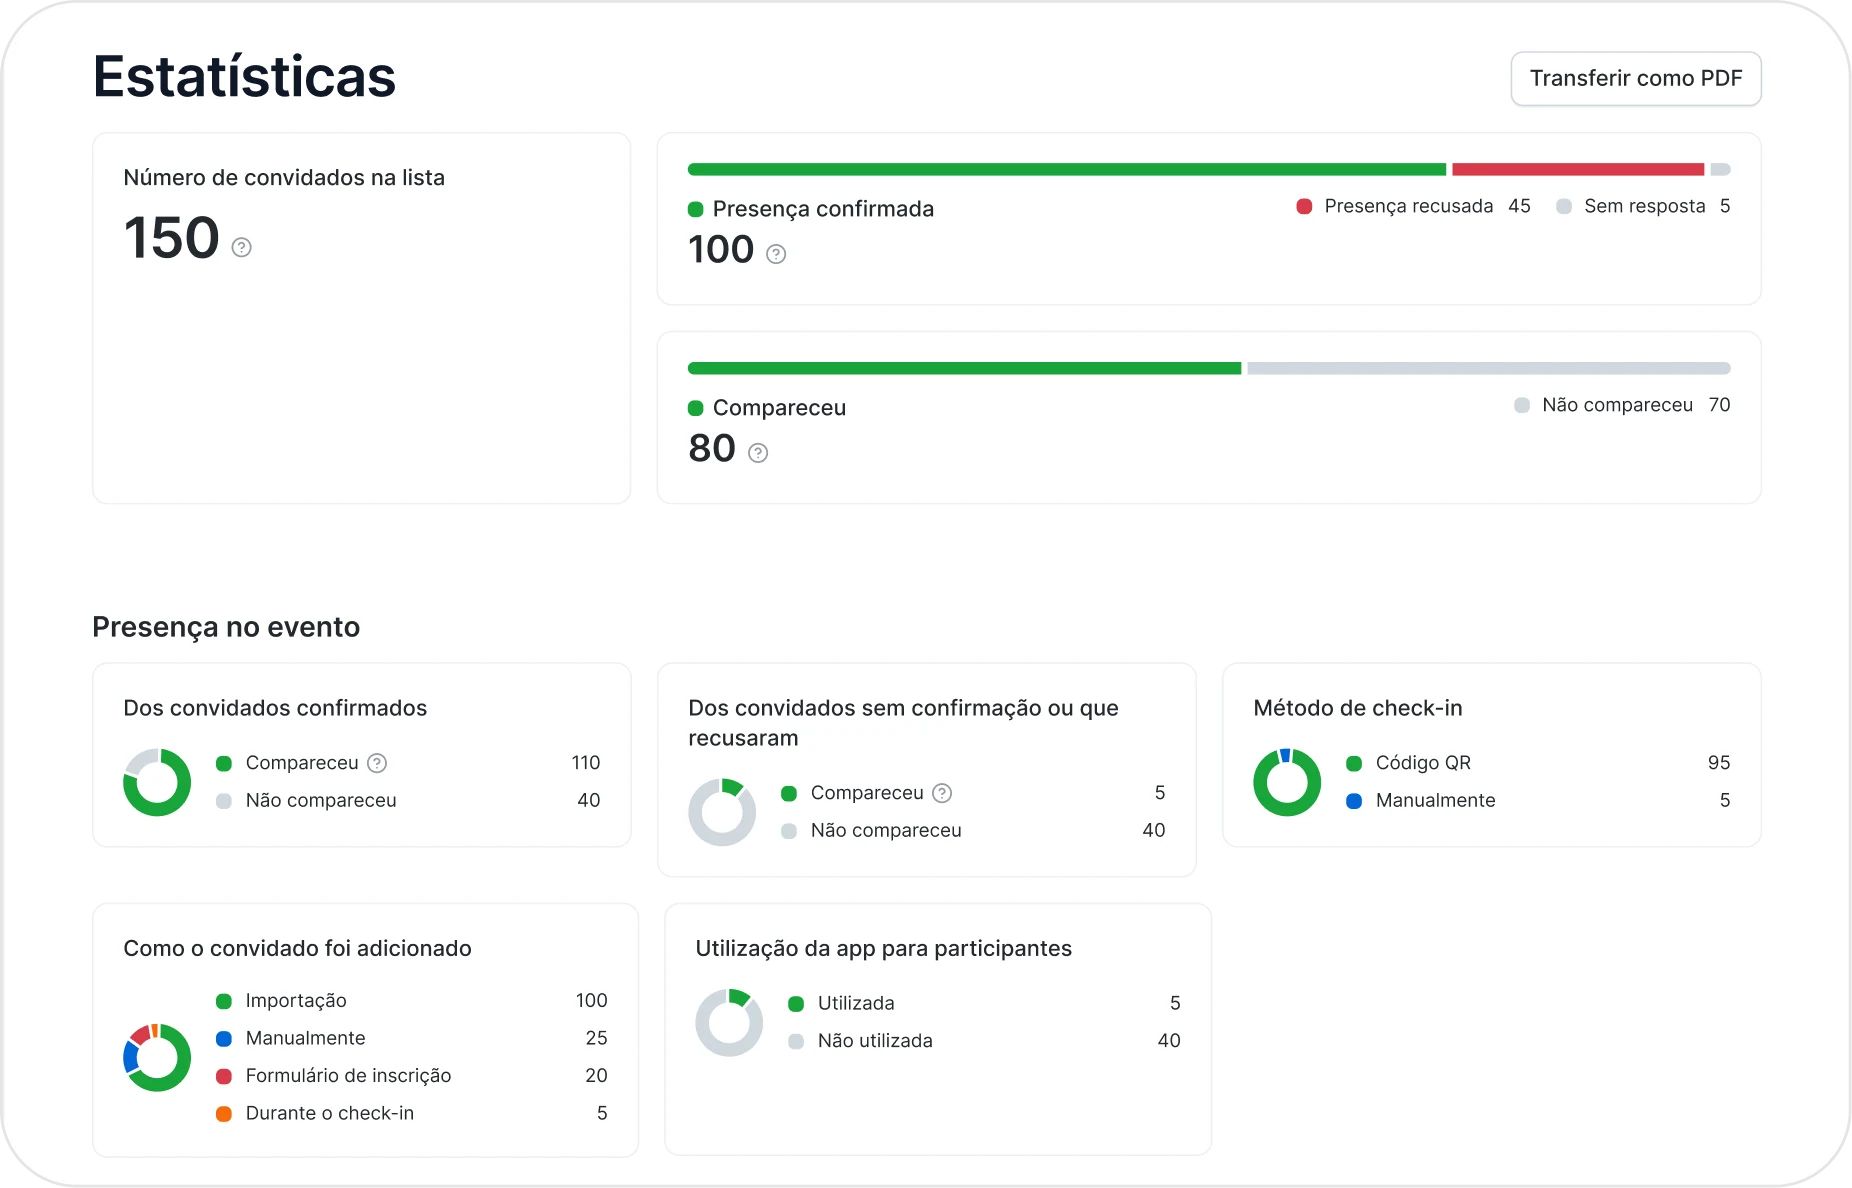Click red Presença recusada bar segment
Screen dimensions: 1852x1188
pos(1578,170)
